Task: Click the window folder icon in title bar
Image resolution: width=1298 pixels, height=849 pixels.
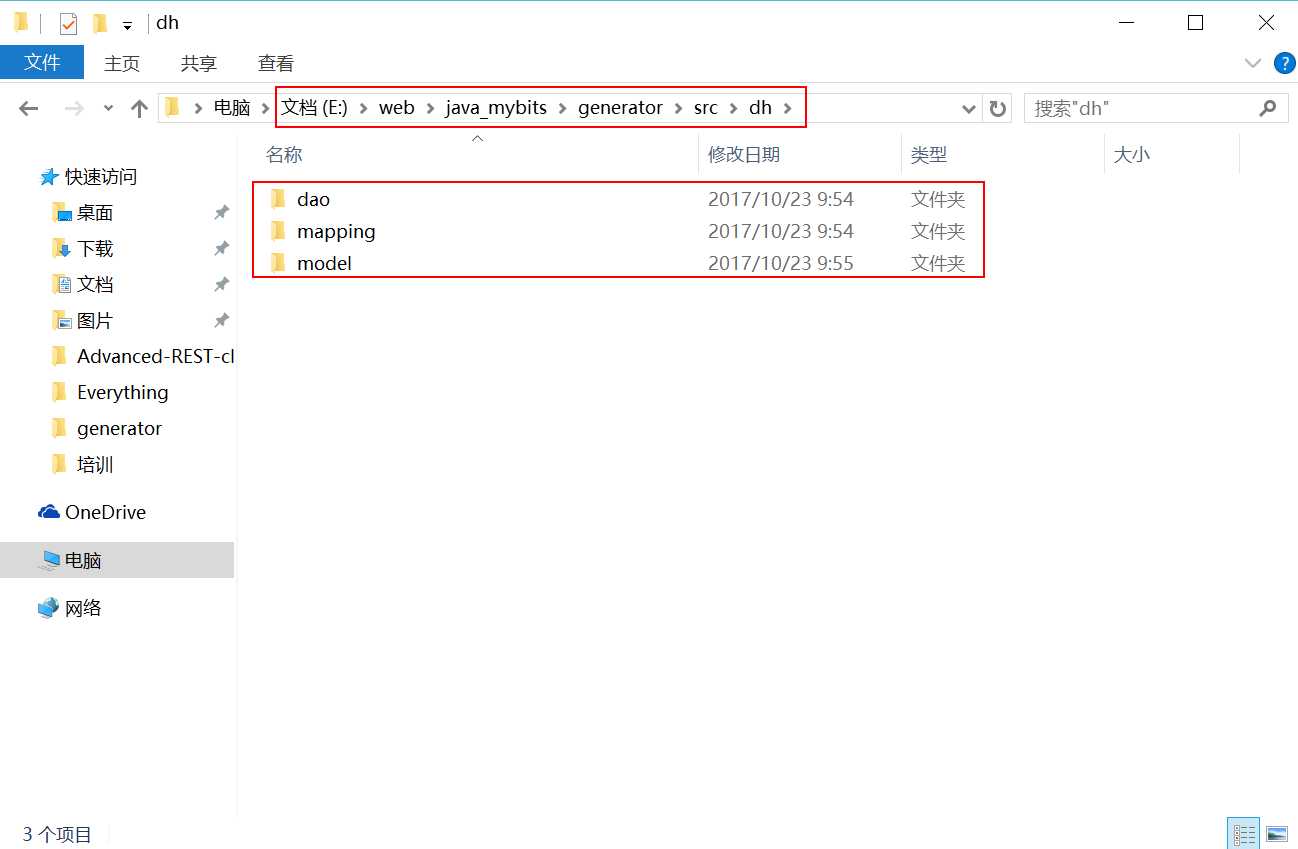Action: pyautogui.click(x=20, y=22)
